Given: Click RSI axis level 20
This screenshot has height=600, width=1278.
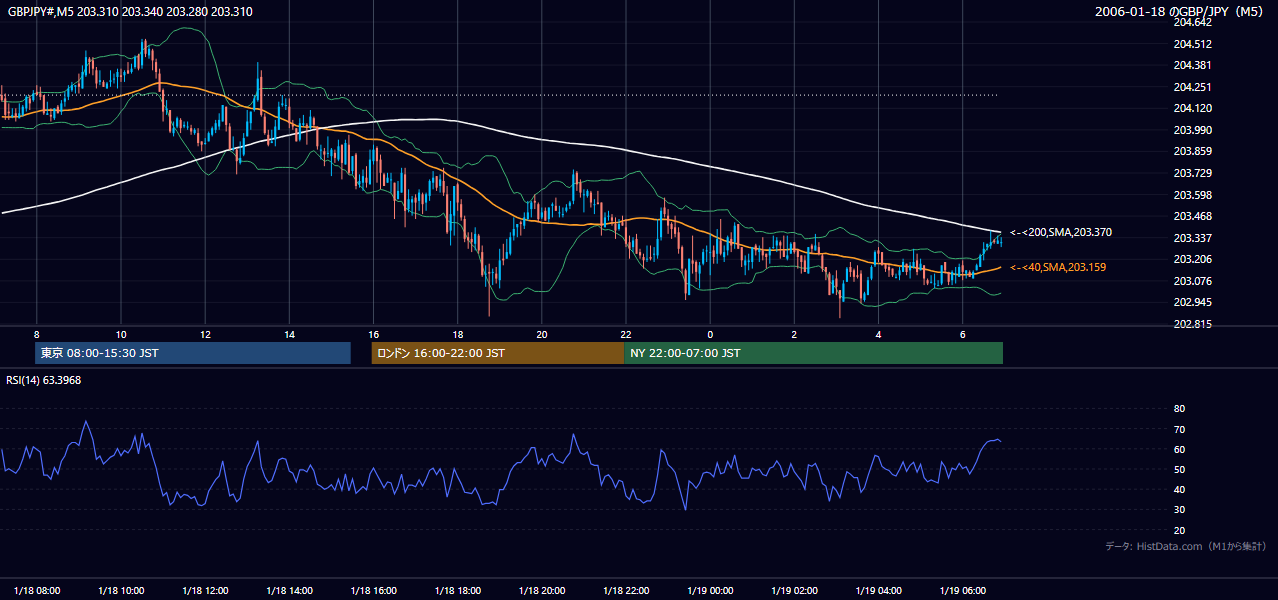Looking at the screenshot, I should pos(1179,531).
